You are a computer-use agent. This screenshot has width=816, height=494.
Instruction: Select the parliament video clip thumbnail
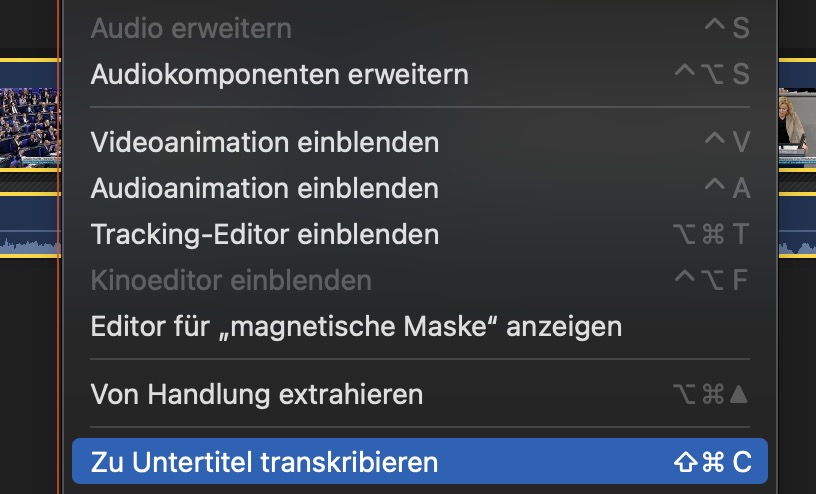pos(28,125)
